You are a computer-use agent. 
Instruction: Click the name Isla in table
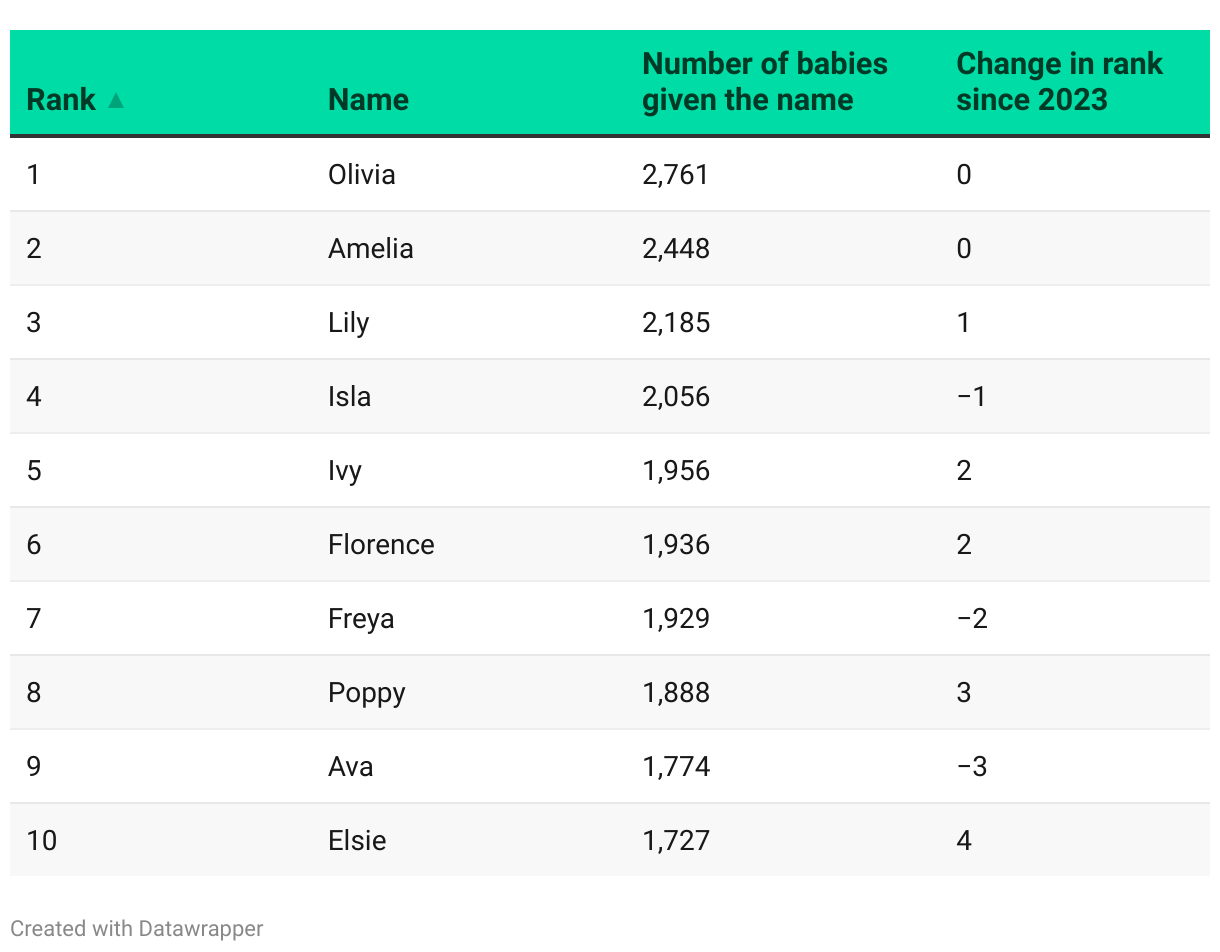(x=349, y=397)
